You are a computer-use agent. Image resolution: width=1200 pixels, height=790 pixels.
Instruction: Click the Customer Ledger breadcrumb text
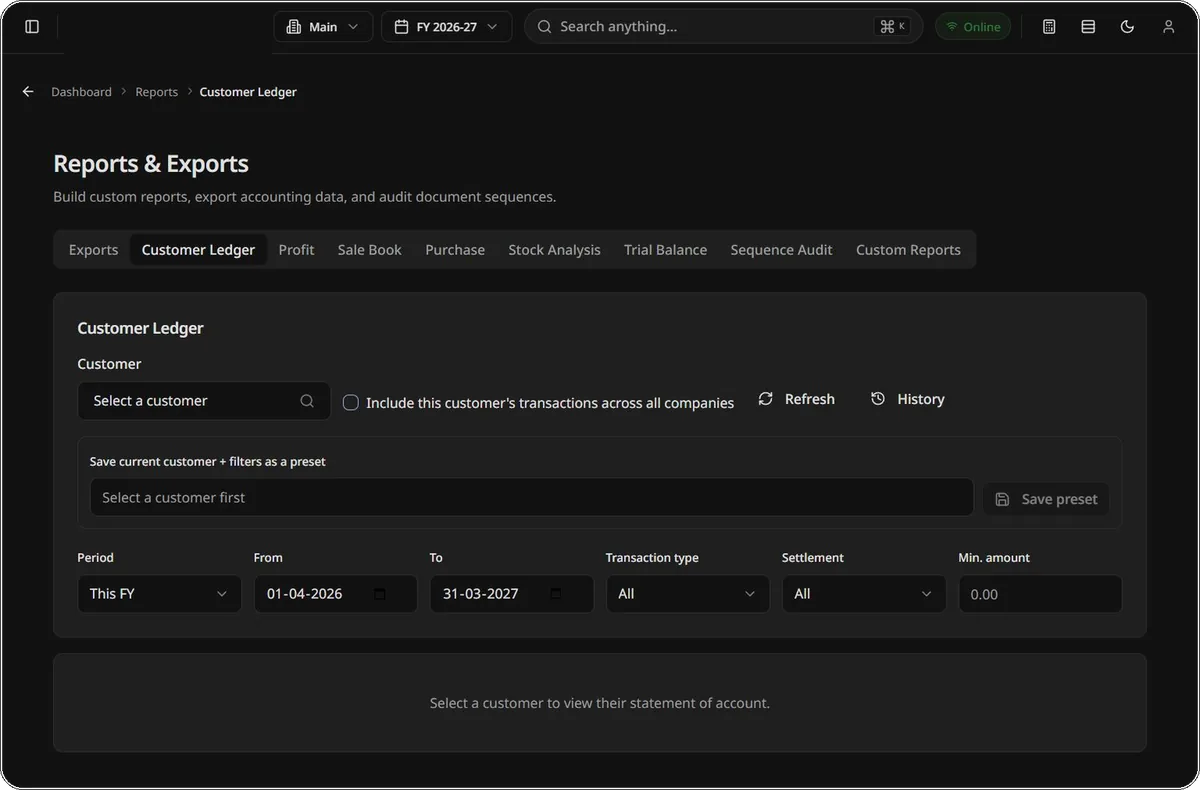coord(248,92)
